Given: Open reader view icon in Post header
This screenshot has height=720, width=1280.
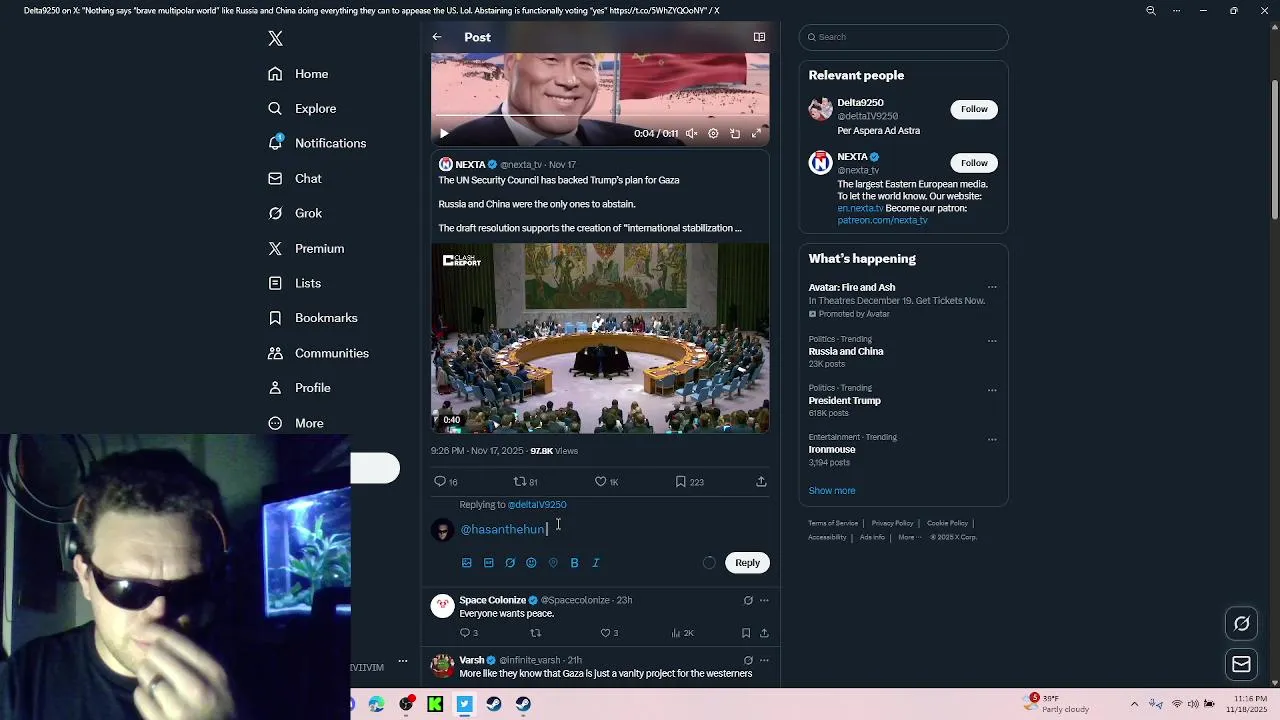Looking at the screenshot, I should pyautogui.click(x=759, y=37).
